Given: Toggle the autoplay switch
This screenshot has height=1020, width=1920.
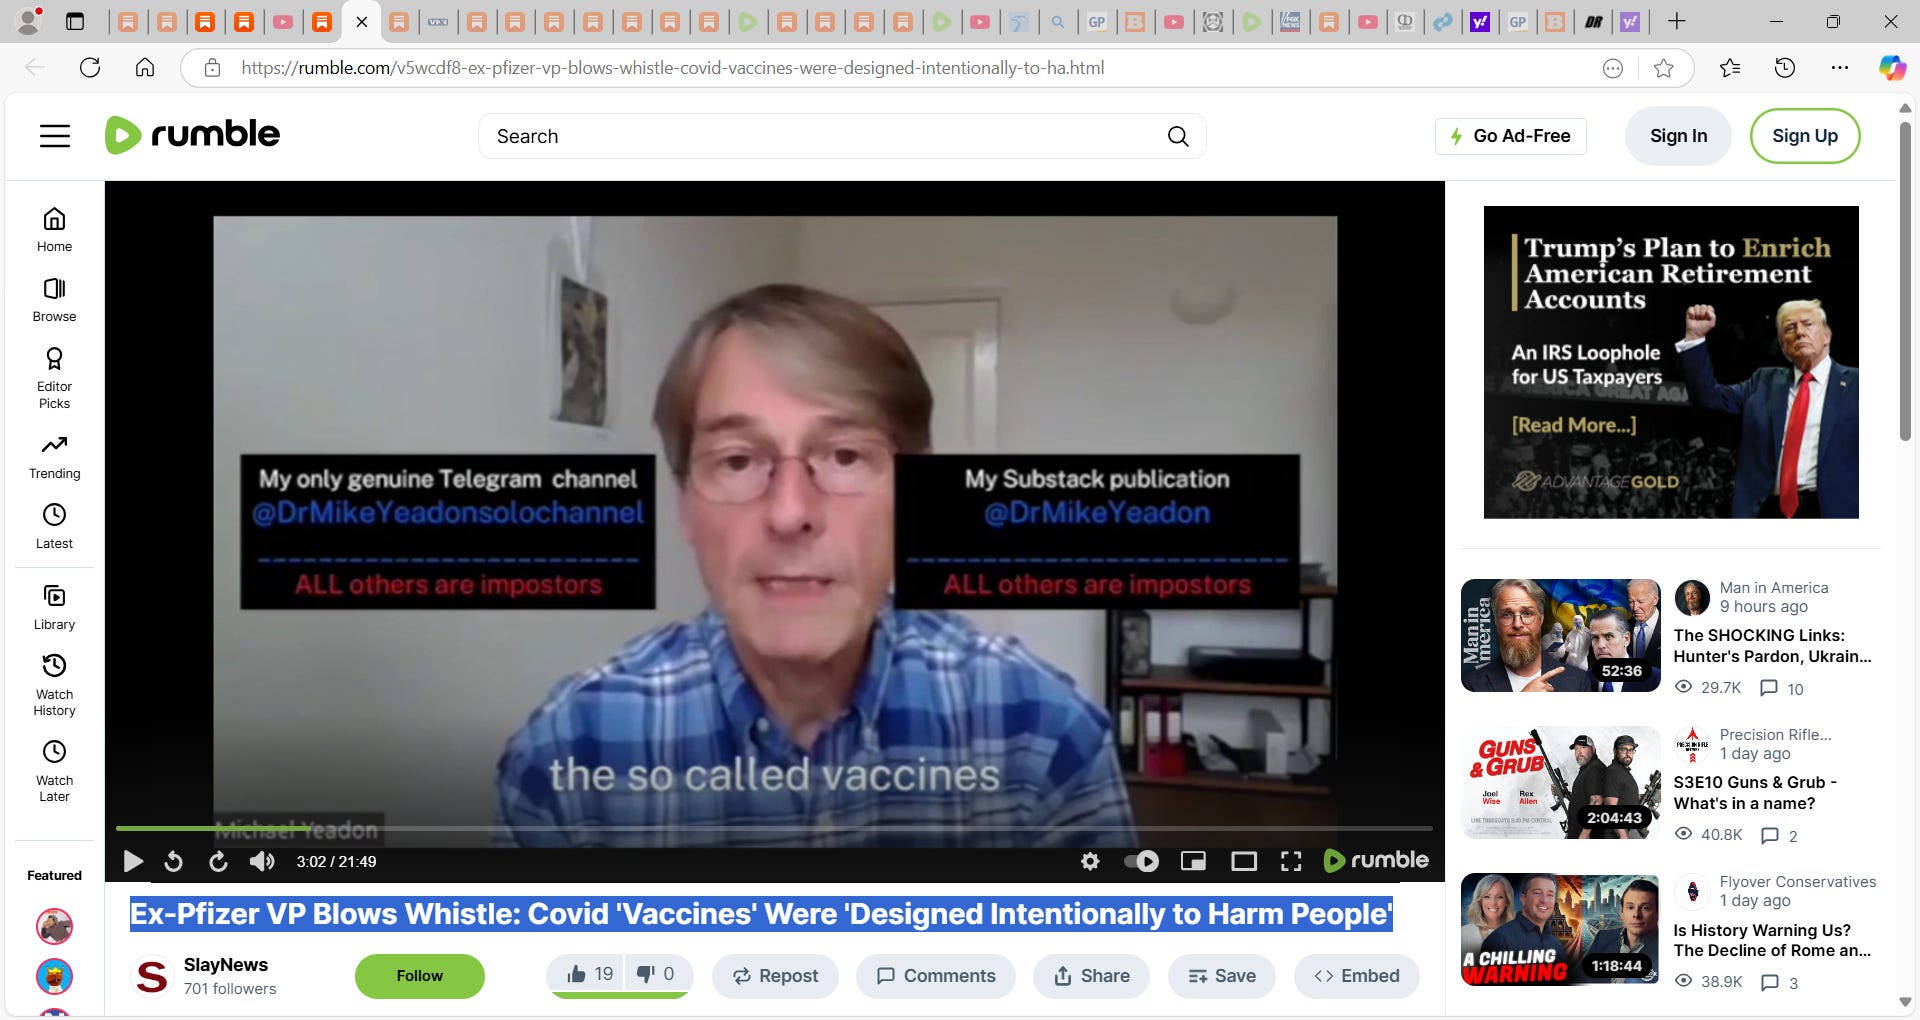Looking at the screenshot, I should (1141, 861).
